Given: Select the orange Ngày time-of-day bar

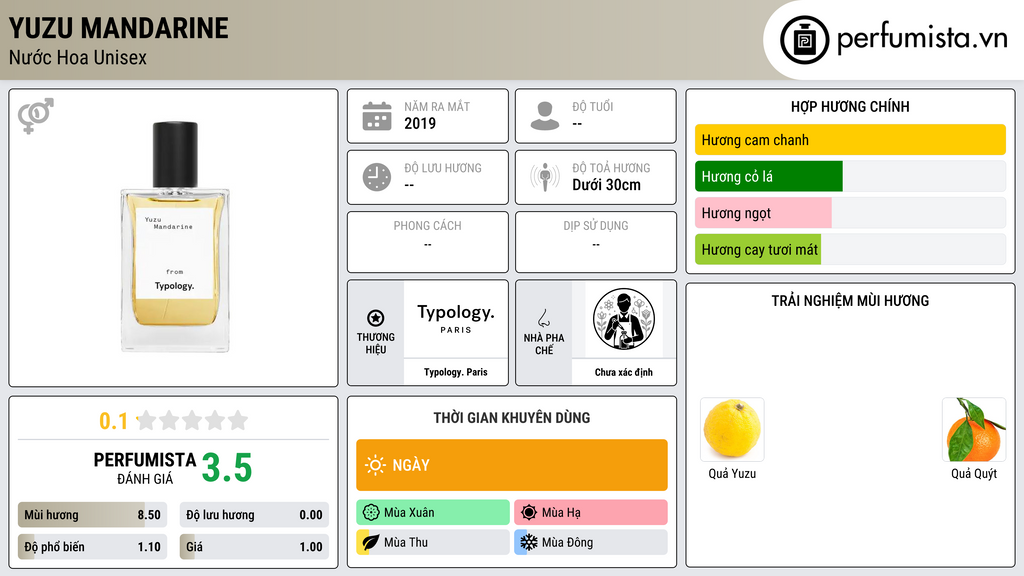Looking at the screenshot, I should click(x=512, y=465).
